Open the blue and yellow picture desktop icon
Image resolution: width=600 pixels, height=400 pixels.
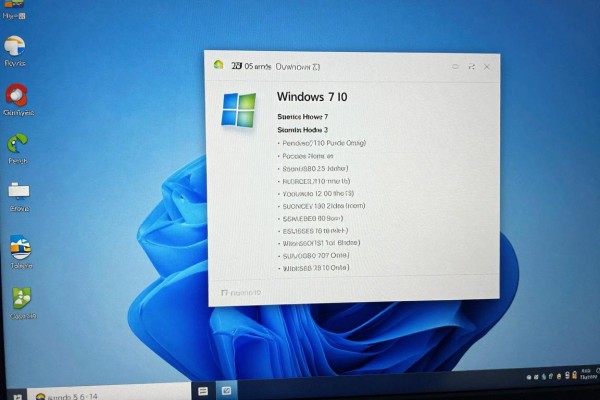pyautogui.click(x=21, y=248)
